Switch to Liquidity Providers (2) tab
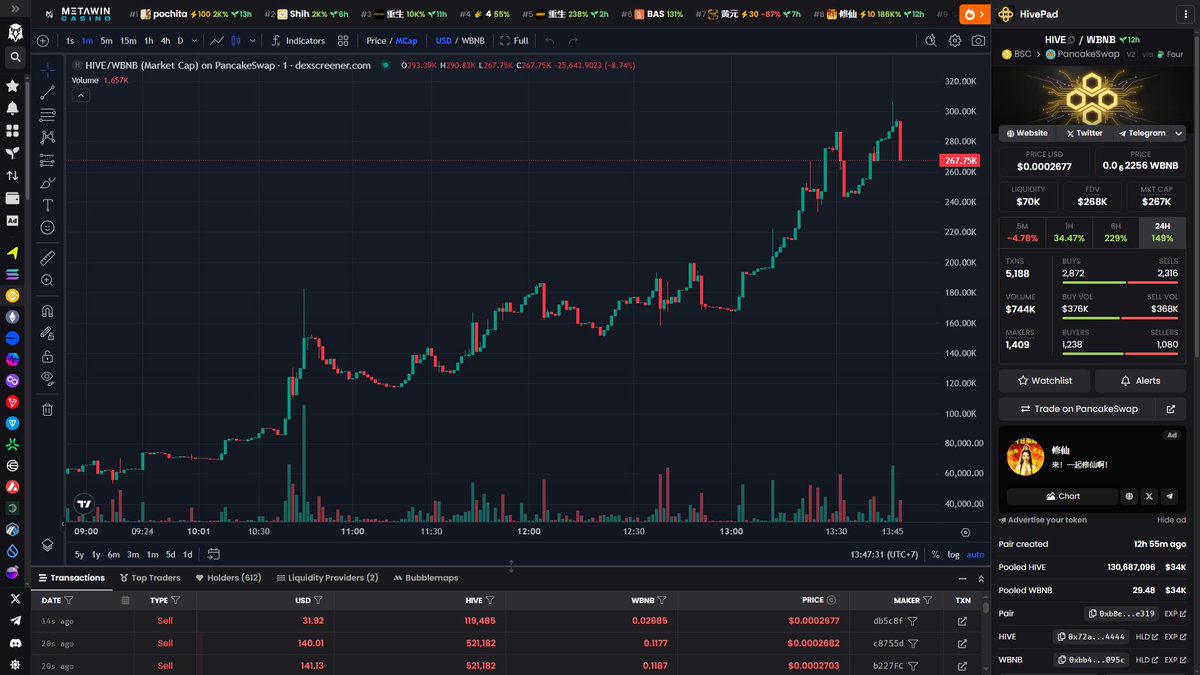The height and width of the screenshot is (675, 1200). click(x=326, y=578)
